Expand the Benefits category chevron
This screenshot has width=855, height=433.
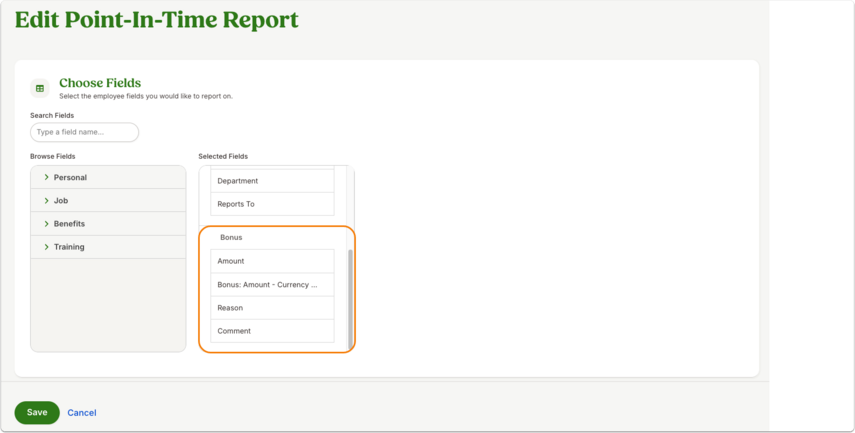click(x=46, y=224)
